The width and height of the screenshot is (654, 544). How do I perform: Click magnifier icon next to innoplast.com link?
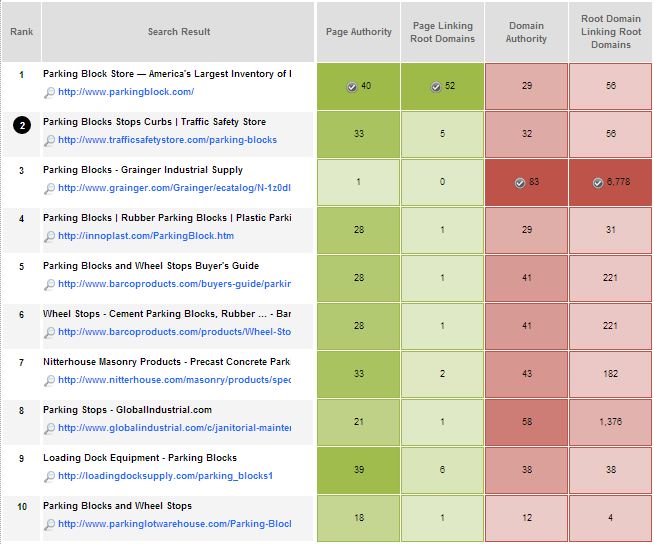point(49,236)
